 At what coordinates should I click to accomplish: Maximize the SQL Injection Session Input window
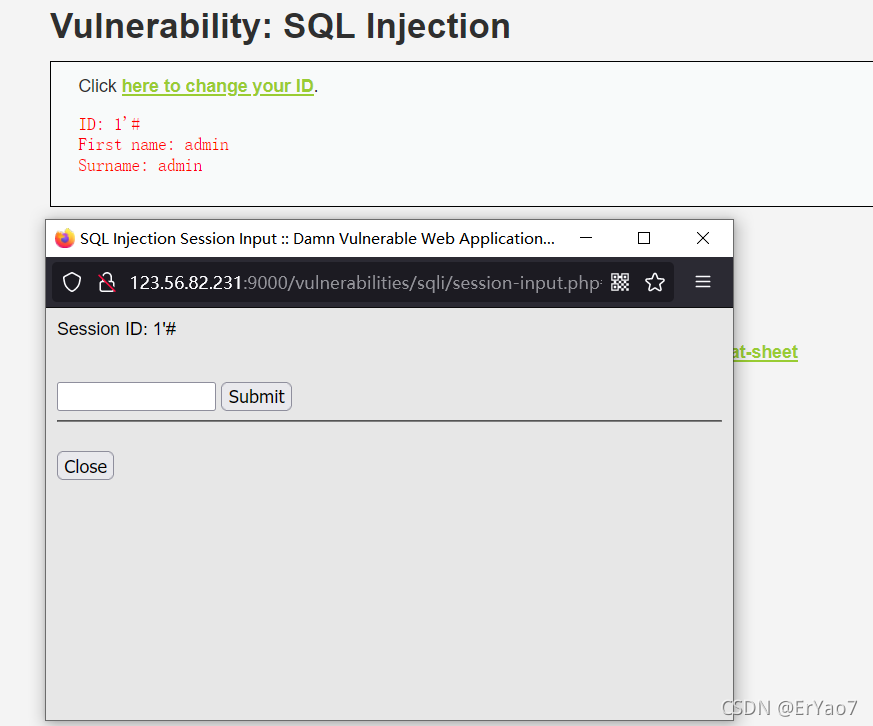(x=644, y=238)
